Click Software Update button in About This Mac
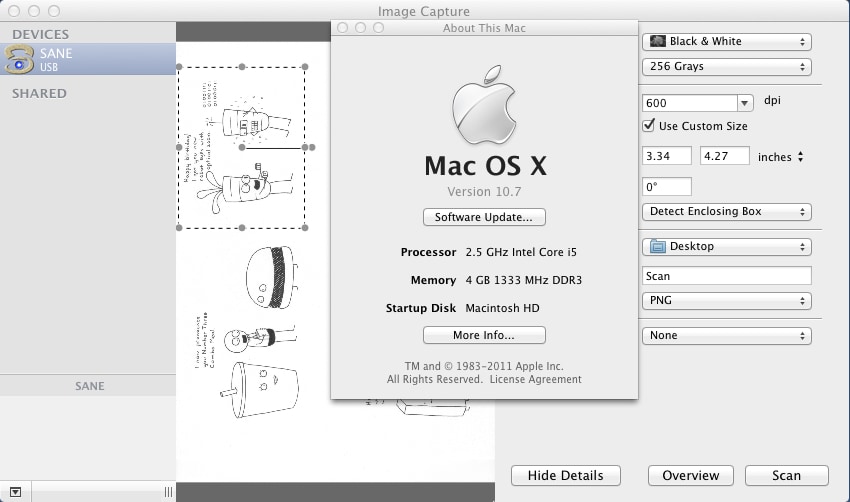 tap(484, 217)
